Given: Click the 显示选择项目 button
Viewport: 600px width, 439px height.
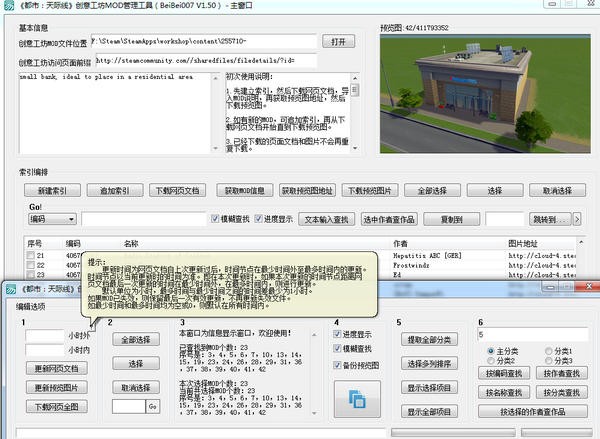Looking at the screenshot, I should pos(429,388).
